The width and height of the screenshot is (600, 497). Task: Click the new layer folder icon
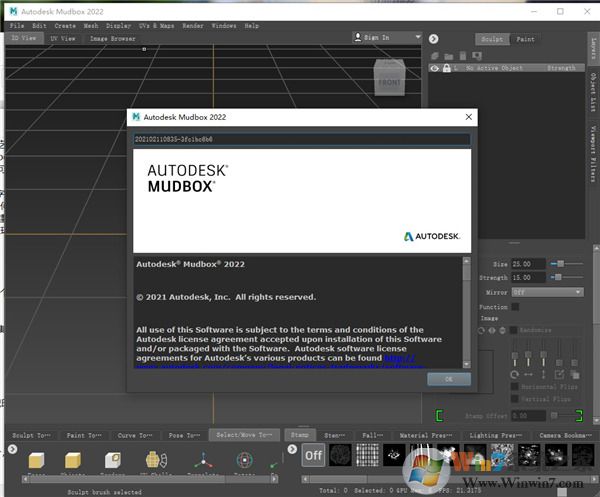[449, 55]
